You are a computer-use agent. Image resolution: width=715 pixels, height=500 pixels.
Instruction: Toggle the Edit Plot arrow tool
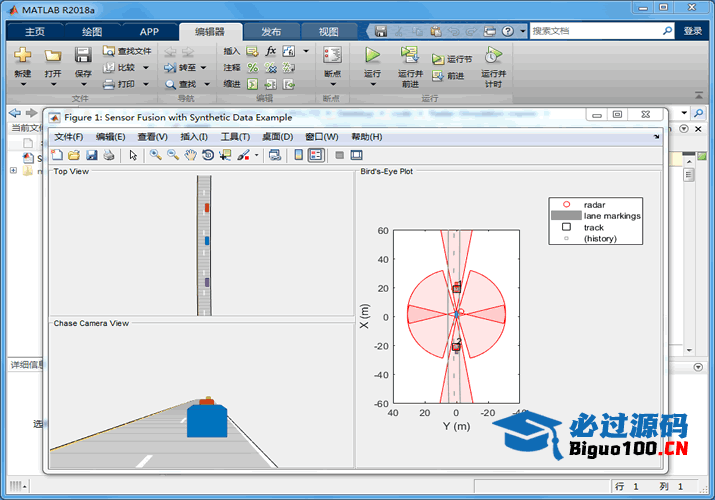pyautogui.click(x=133, y=155)
